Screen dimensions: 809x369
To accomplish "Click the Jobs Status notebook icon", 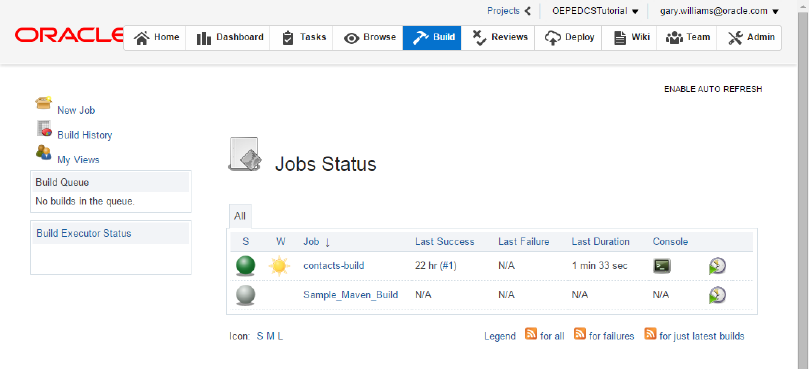I will pos(245,154).
